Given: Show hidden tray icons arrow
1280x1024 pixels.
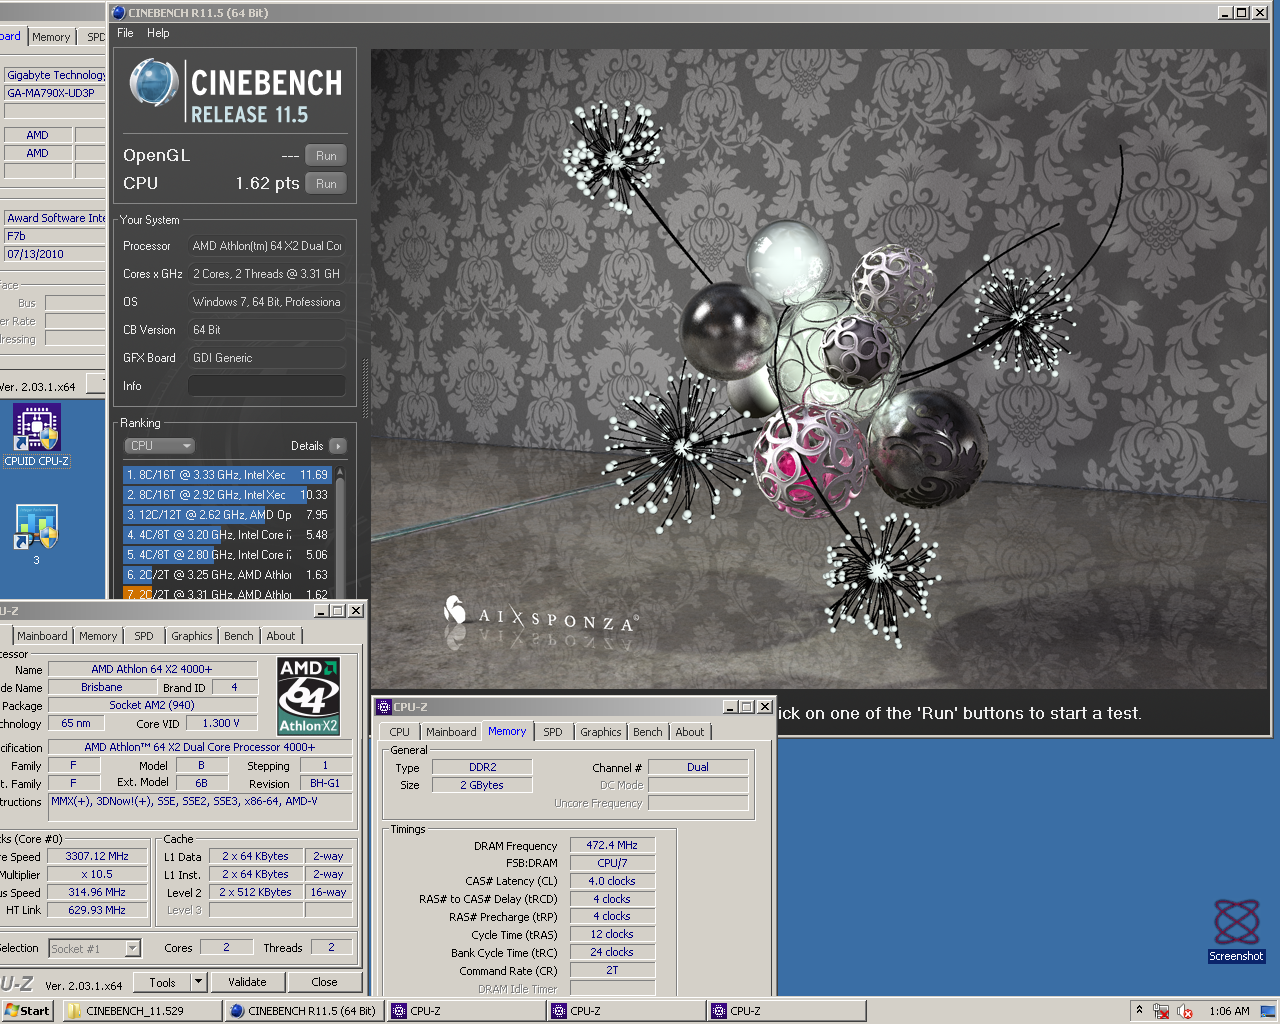Looking at the screenshot, I should point(1139,1011).
